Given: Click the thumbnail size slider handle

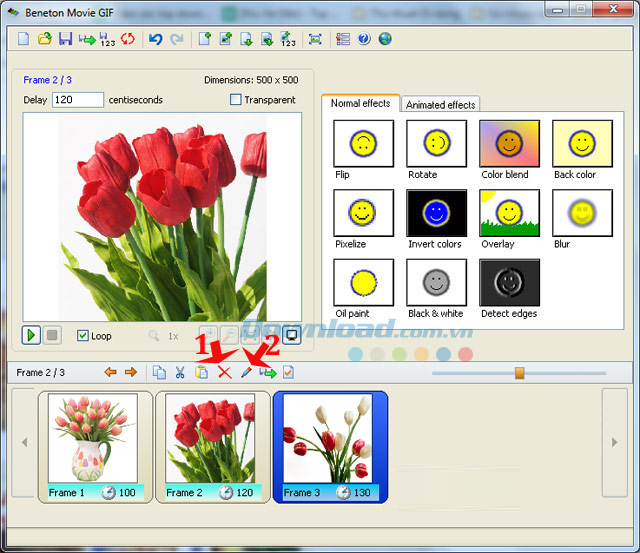Looking at the screenshot, I should pos(519,373).
